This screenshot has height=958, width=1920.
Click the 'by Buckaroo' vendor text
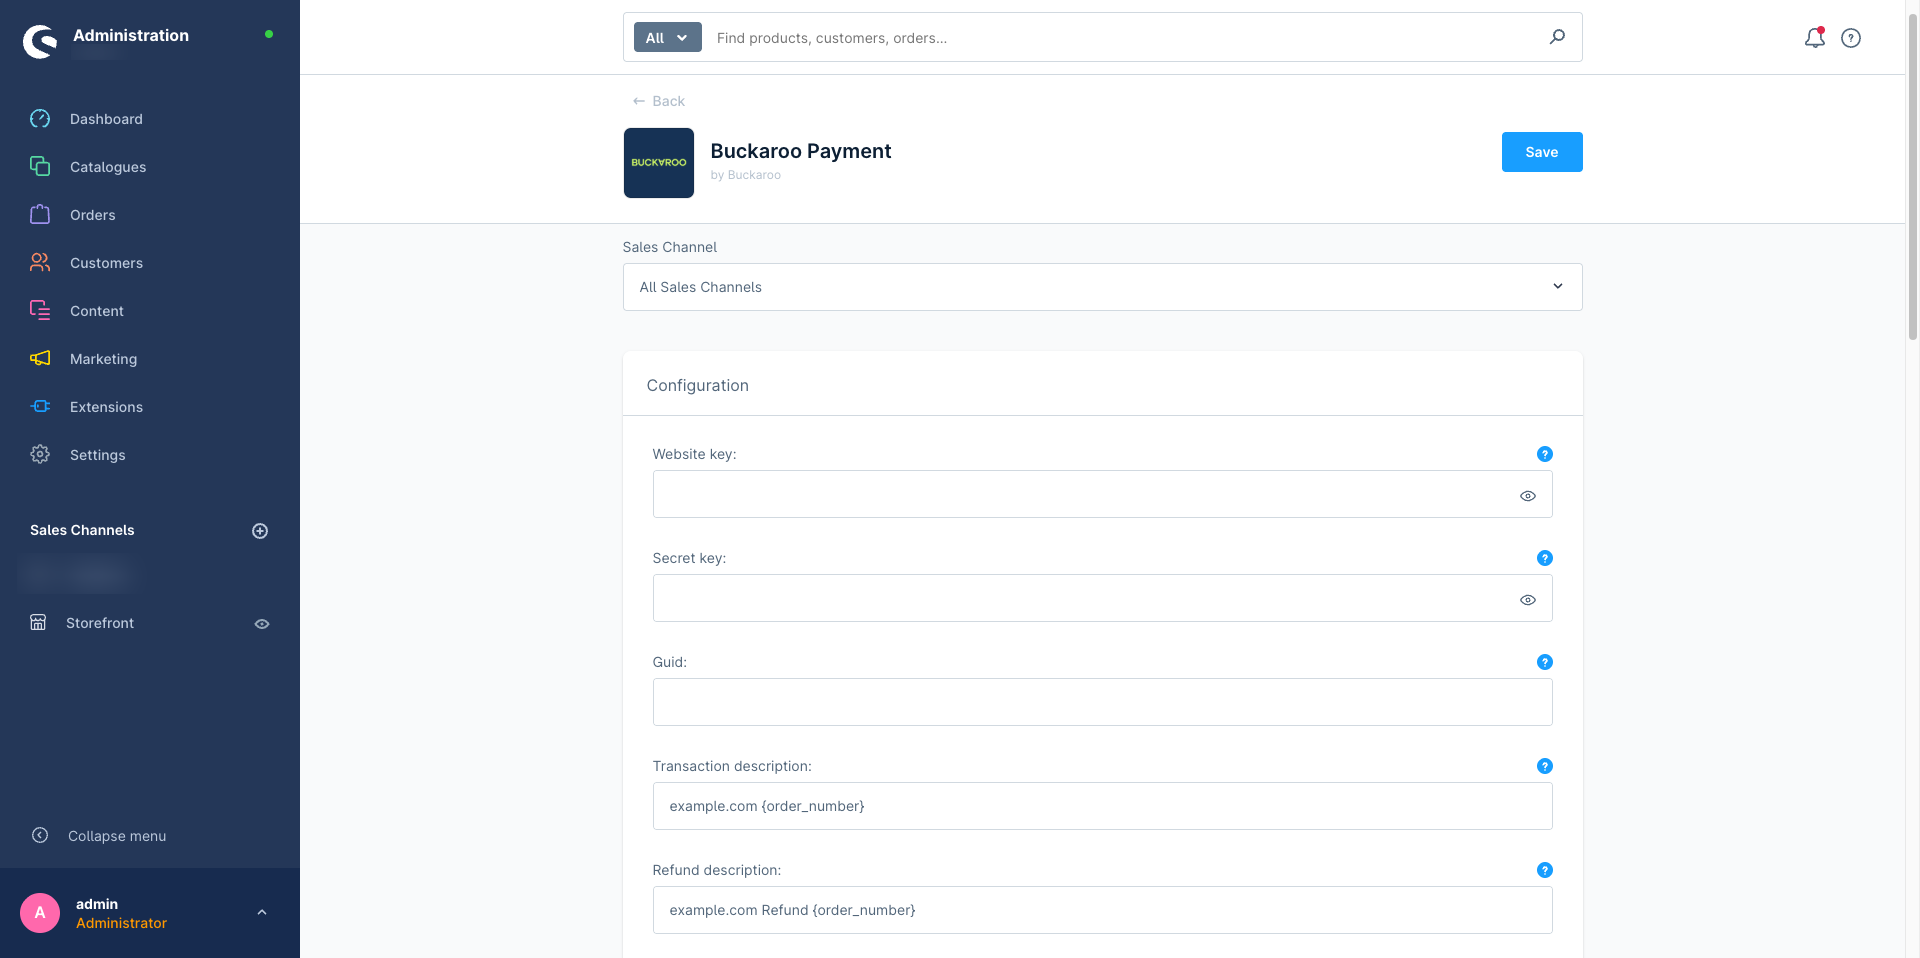point(746,175)
